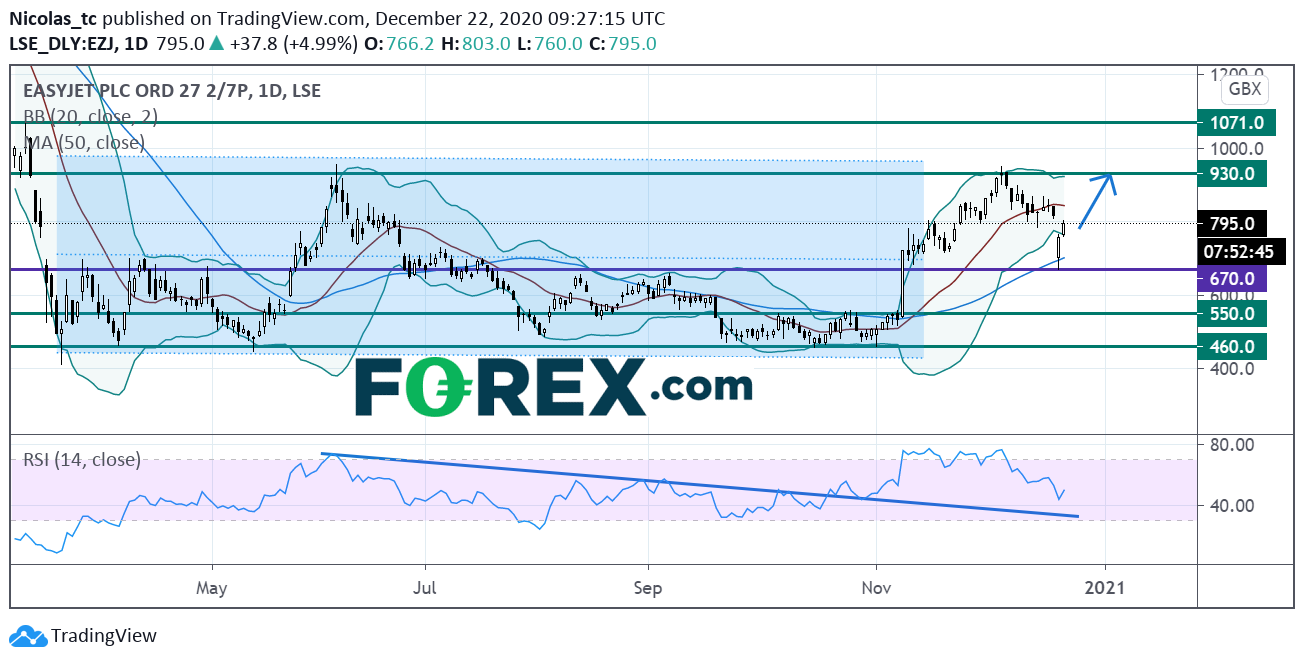Screen dimensions: 1304x663
Task: Click the purple 670.0 price label
Action: [1232, 278]
